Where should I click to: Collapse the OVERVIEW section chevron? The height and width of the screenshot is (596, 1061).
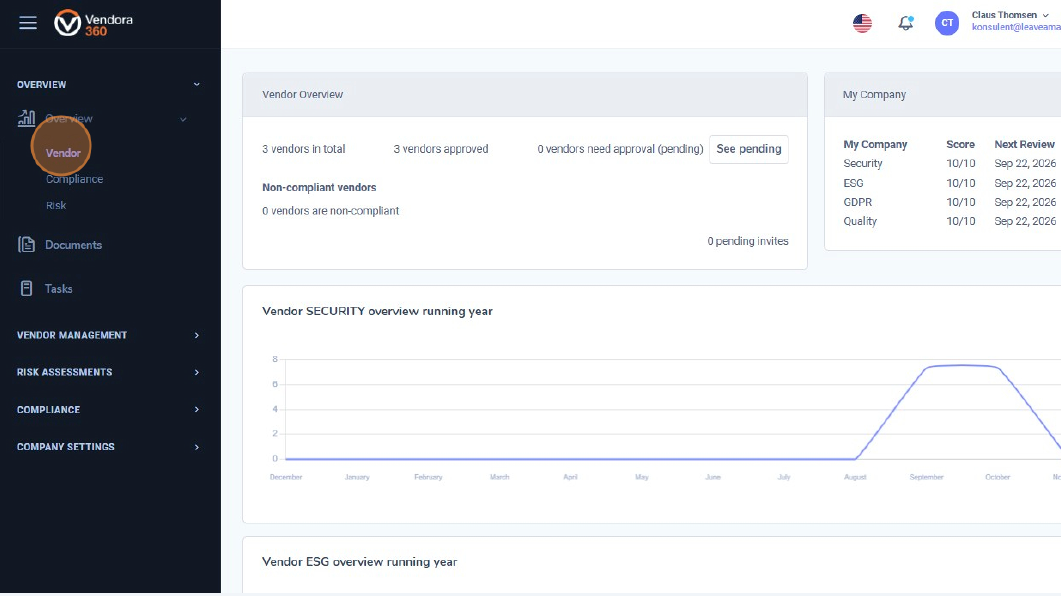tap(197, 85)
